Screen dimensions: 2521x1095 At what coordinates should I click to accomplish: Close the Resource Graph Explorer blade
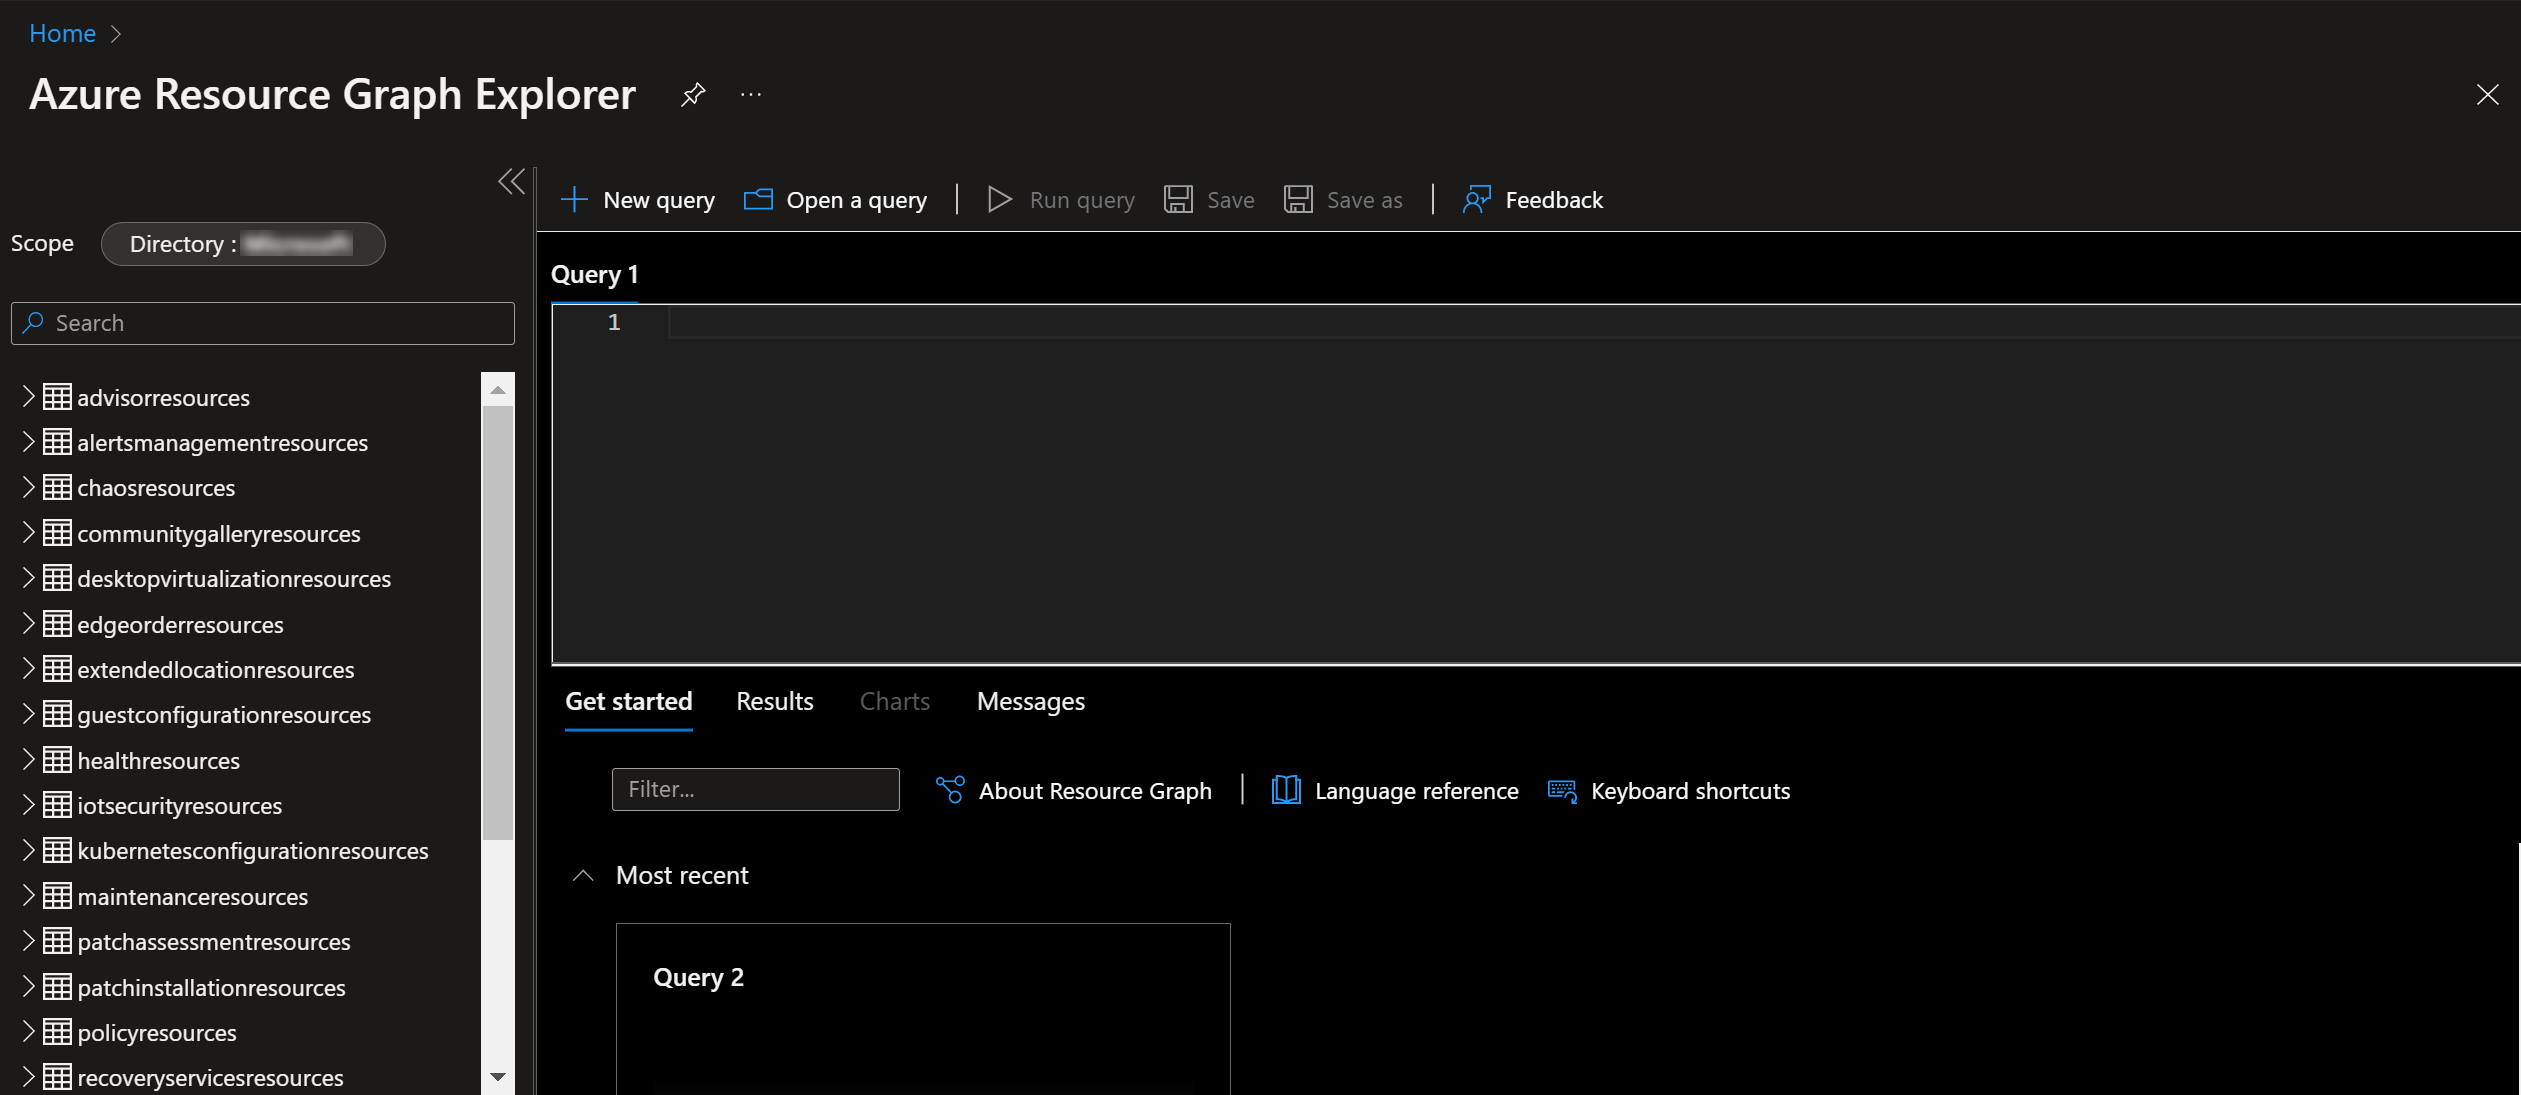tap(2487, 95)
